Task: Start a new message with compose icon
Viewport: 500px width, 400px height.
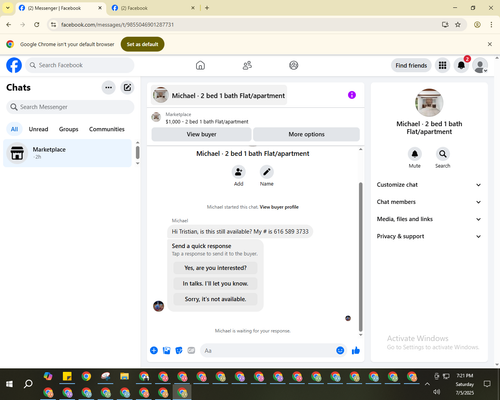Action: pyautogui.click(x=127, y=88)
